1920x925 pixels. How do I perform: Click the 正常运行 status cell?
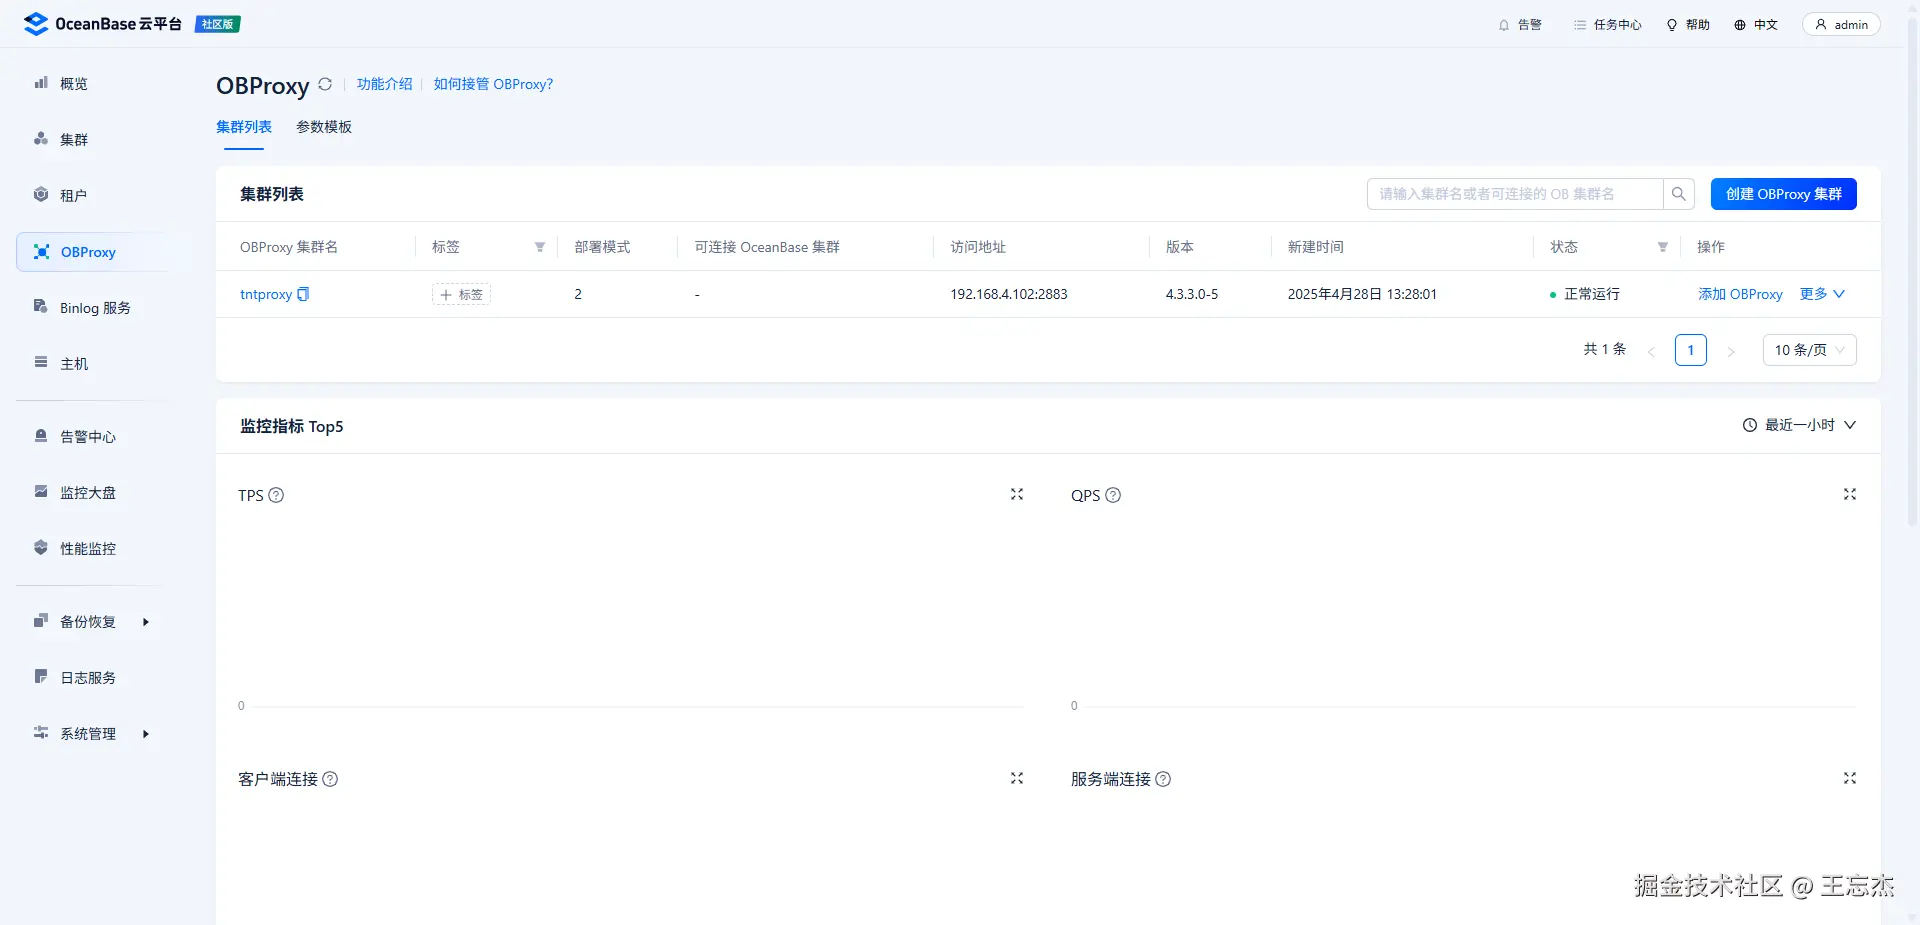pos(1585,294)
